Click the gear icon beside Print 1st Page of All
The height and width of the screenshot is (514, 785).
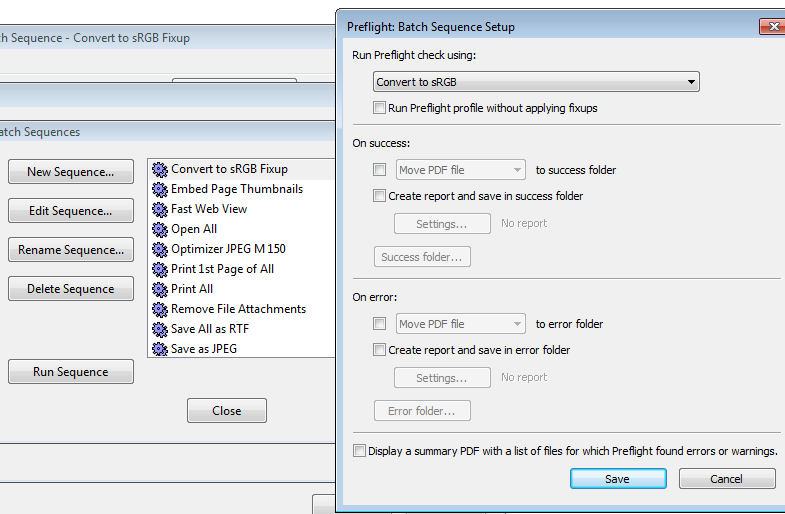coord(160,270)
